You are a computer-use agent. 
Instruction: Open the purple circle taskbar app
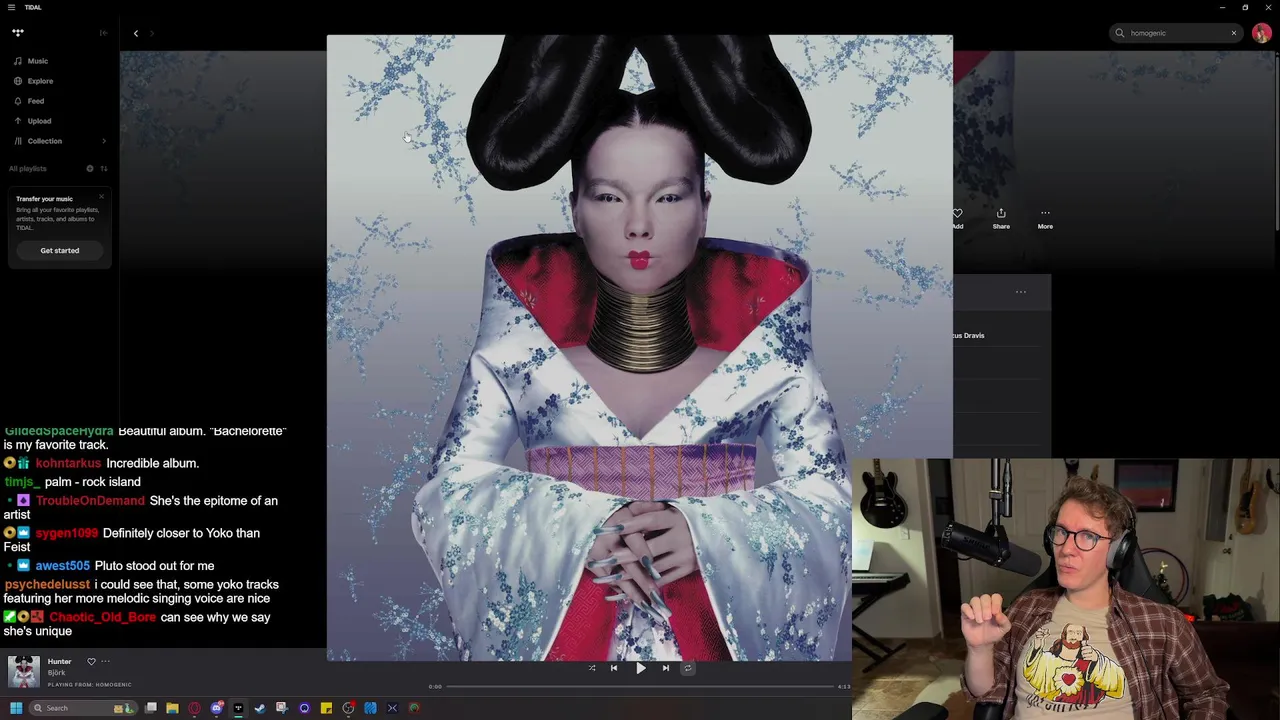304,708
